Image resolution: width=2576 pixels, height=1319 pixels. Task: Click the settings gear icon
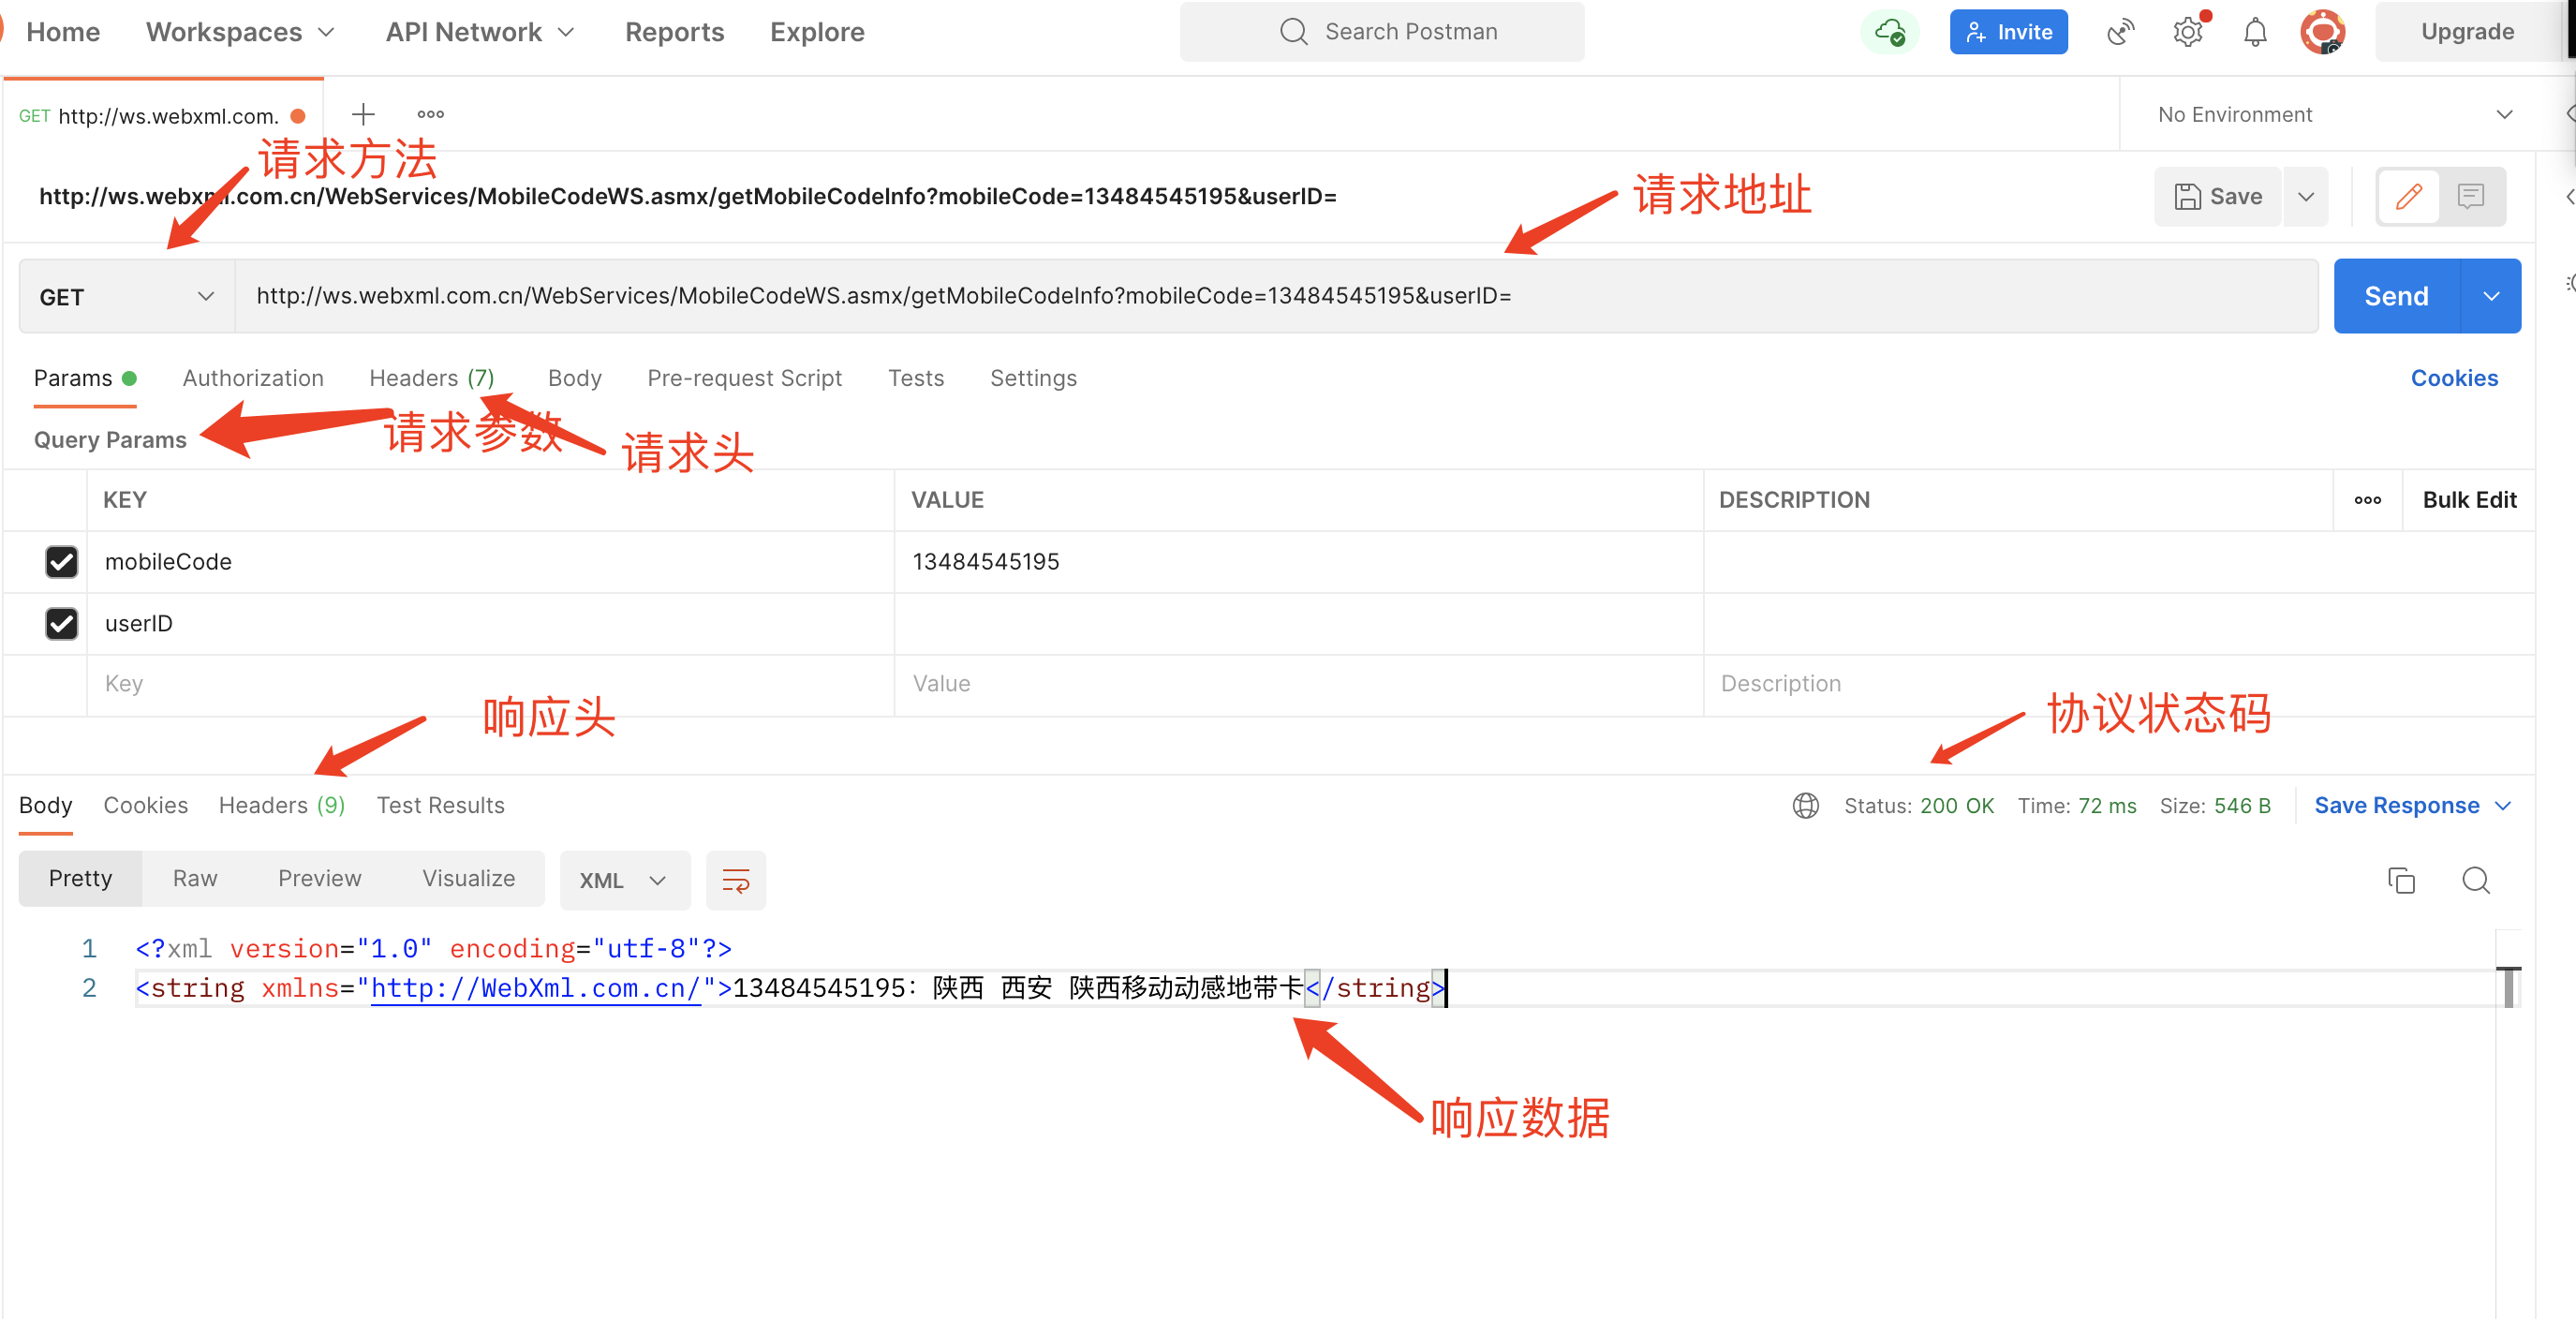pyautogui.click(x=2187, y=32)
